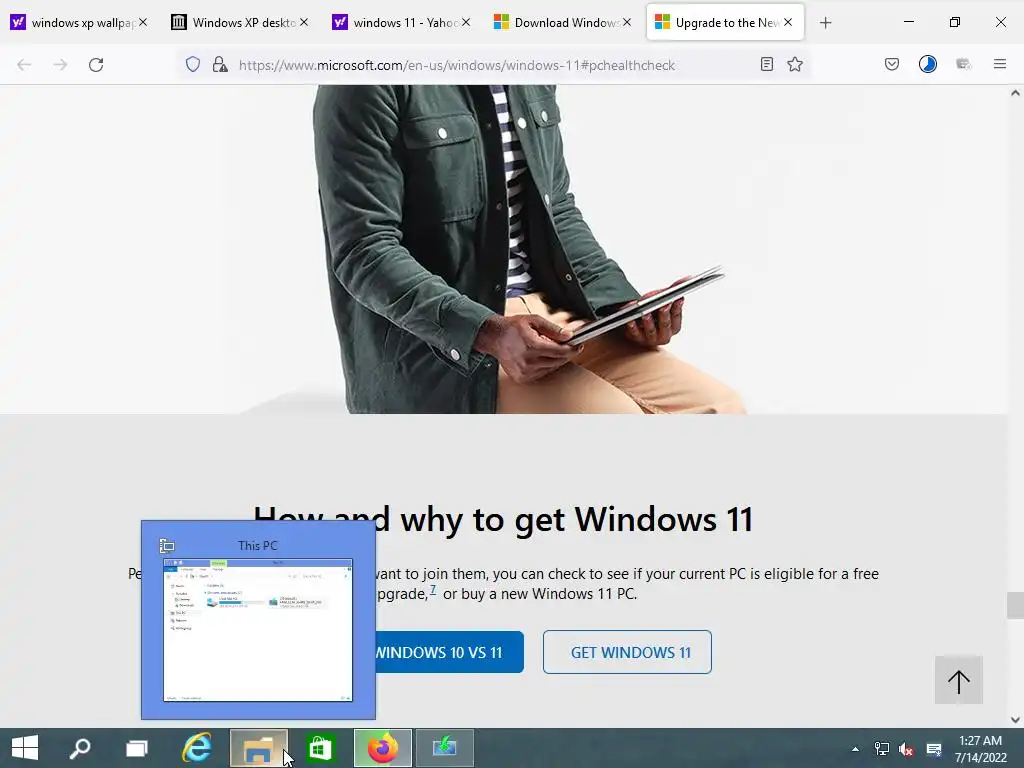The image size is (1024, 768).
Task: Click the taskbar clock and date
Action: (x=980, y=749)
